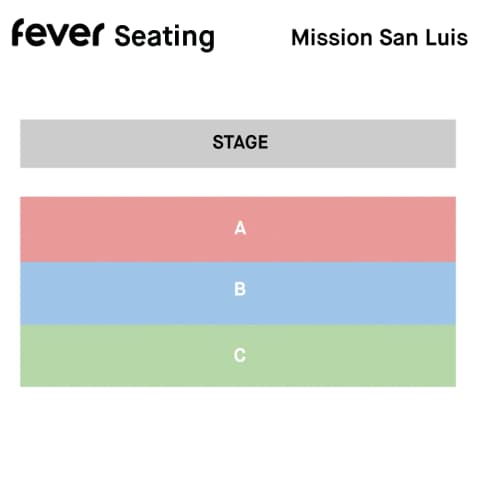
Task: Click the gray STAGE area
Action: tap(238, 144)
